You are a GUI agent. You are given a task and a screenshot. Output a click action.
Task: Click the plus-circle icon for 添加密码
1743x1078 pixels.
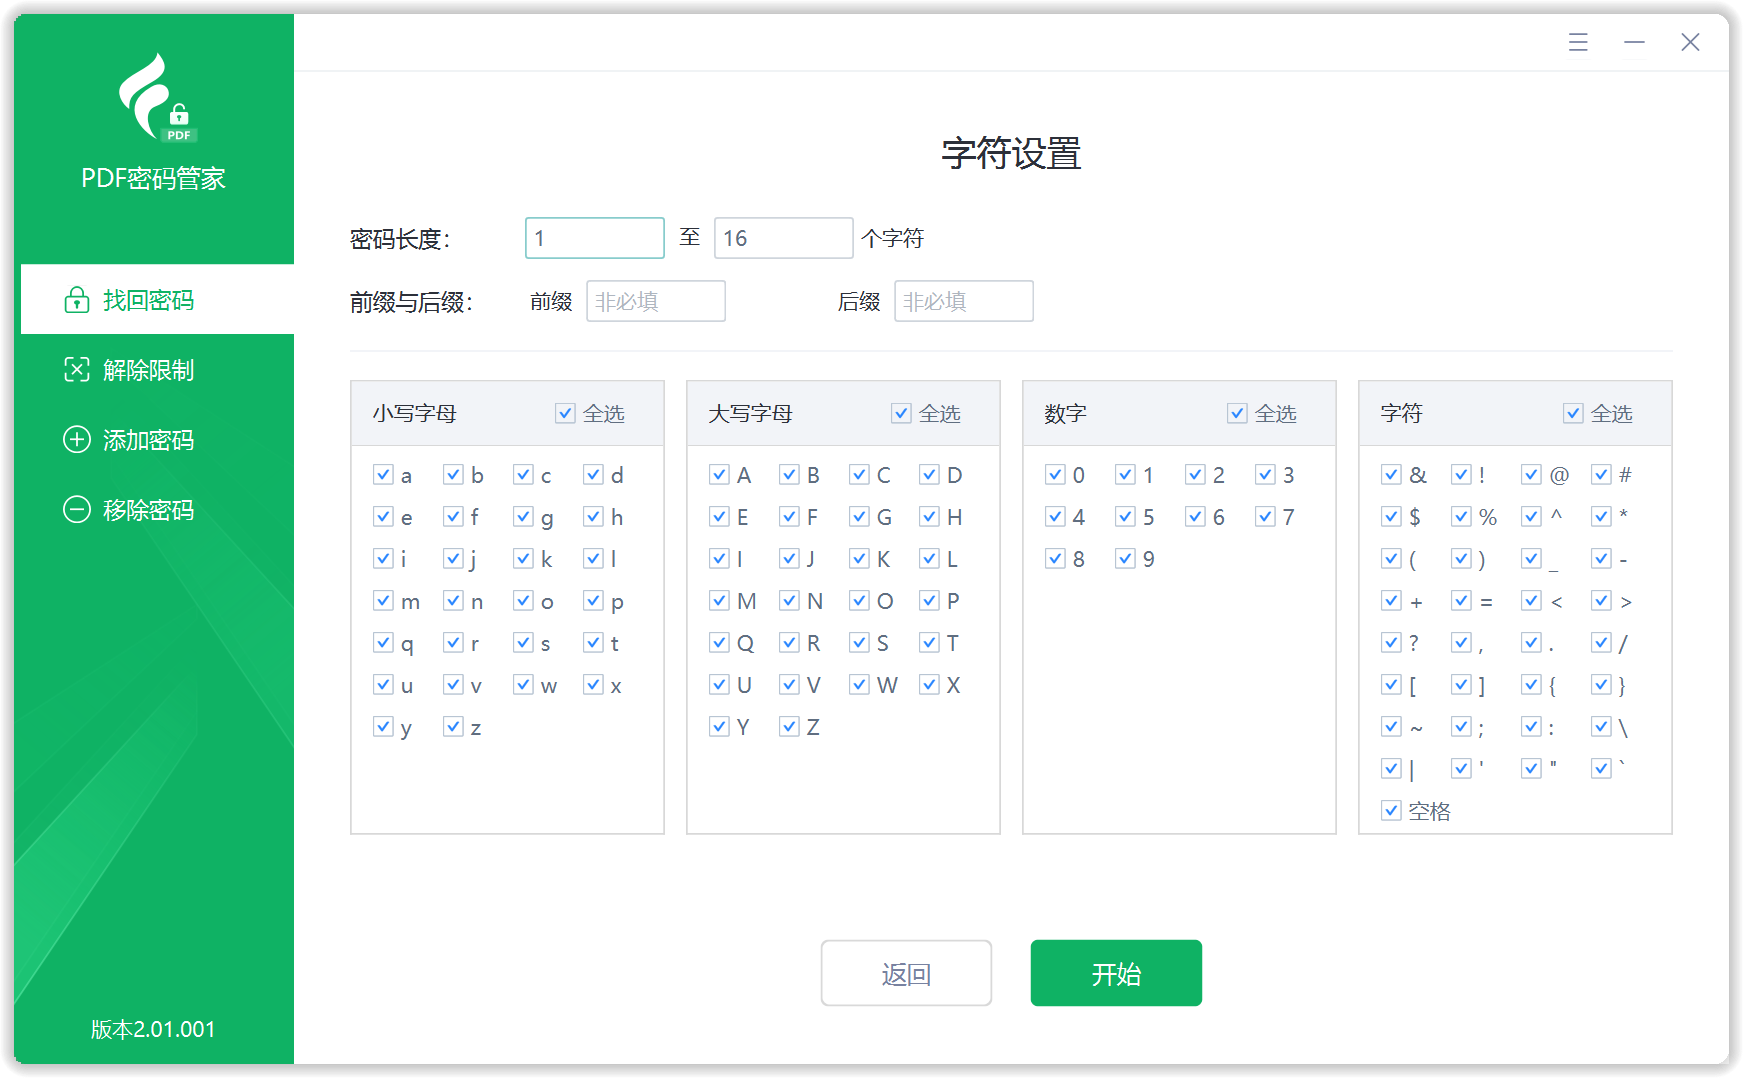pyautogui.click(x=77, y=440)
